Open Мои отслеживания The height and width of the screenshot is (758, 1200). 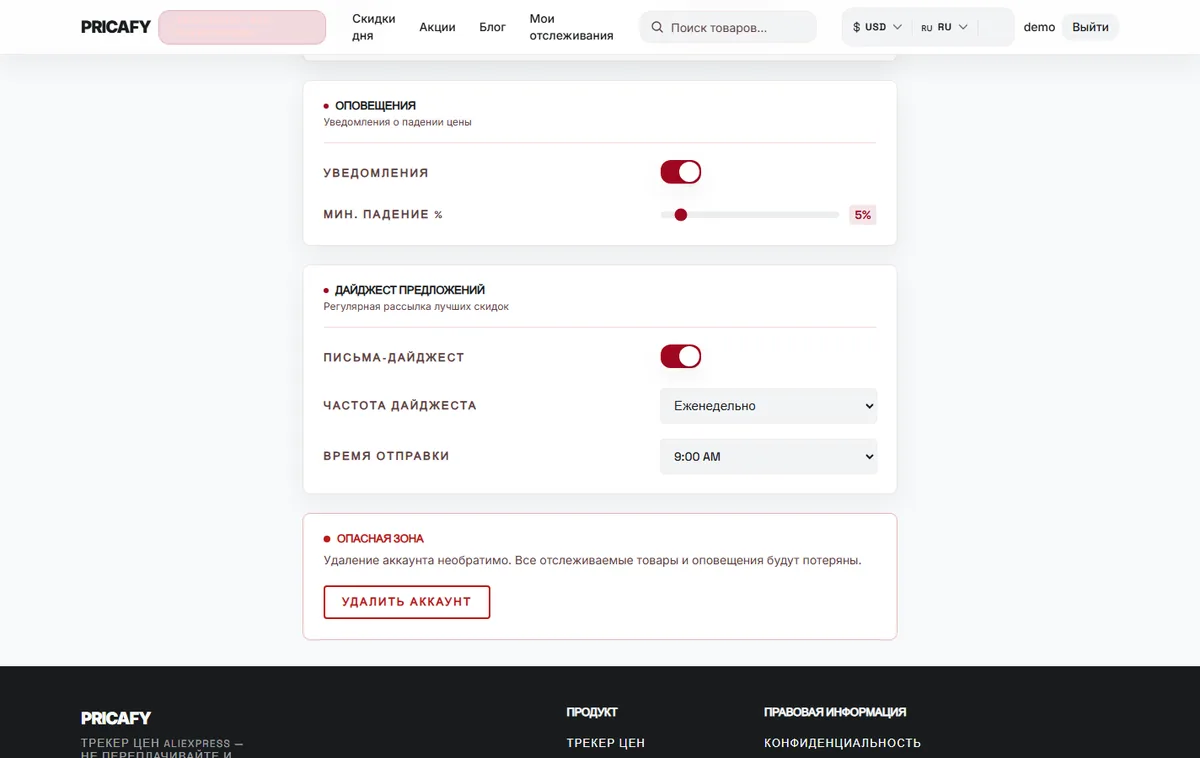[x=571, y=27]
